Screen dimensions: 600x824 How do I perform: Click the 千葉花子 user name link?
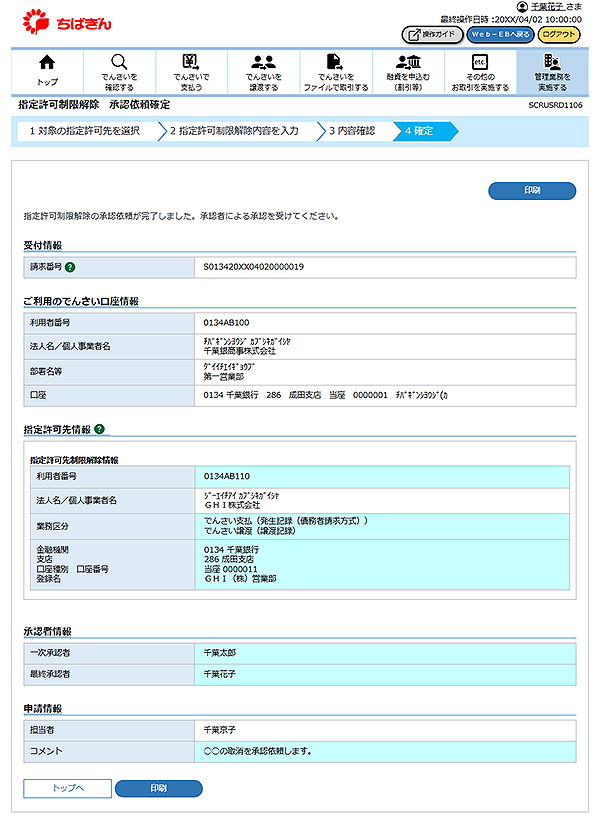[547, 7]
